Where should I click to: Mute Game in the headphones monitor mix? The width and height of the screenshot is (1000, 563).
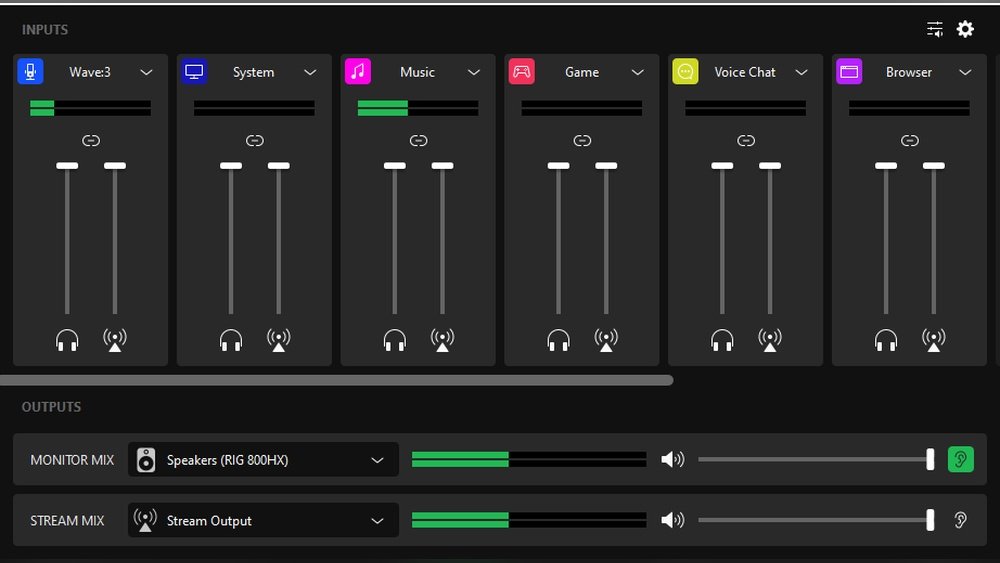point(559,340)
